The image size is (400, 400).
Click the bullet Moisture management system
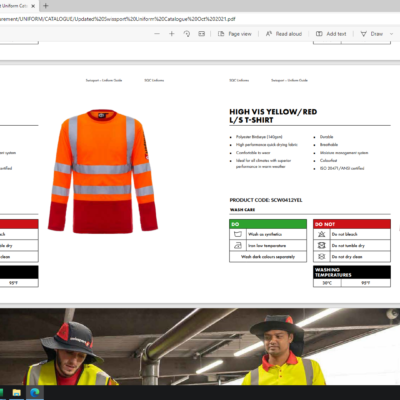[344, 153]
